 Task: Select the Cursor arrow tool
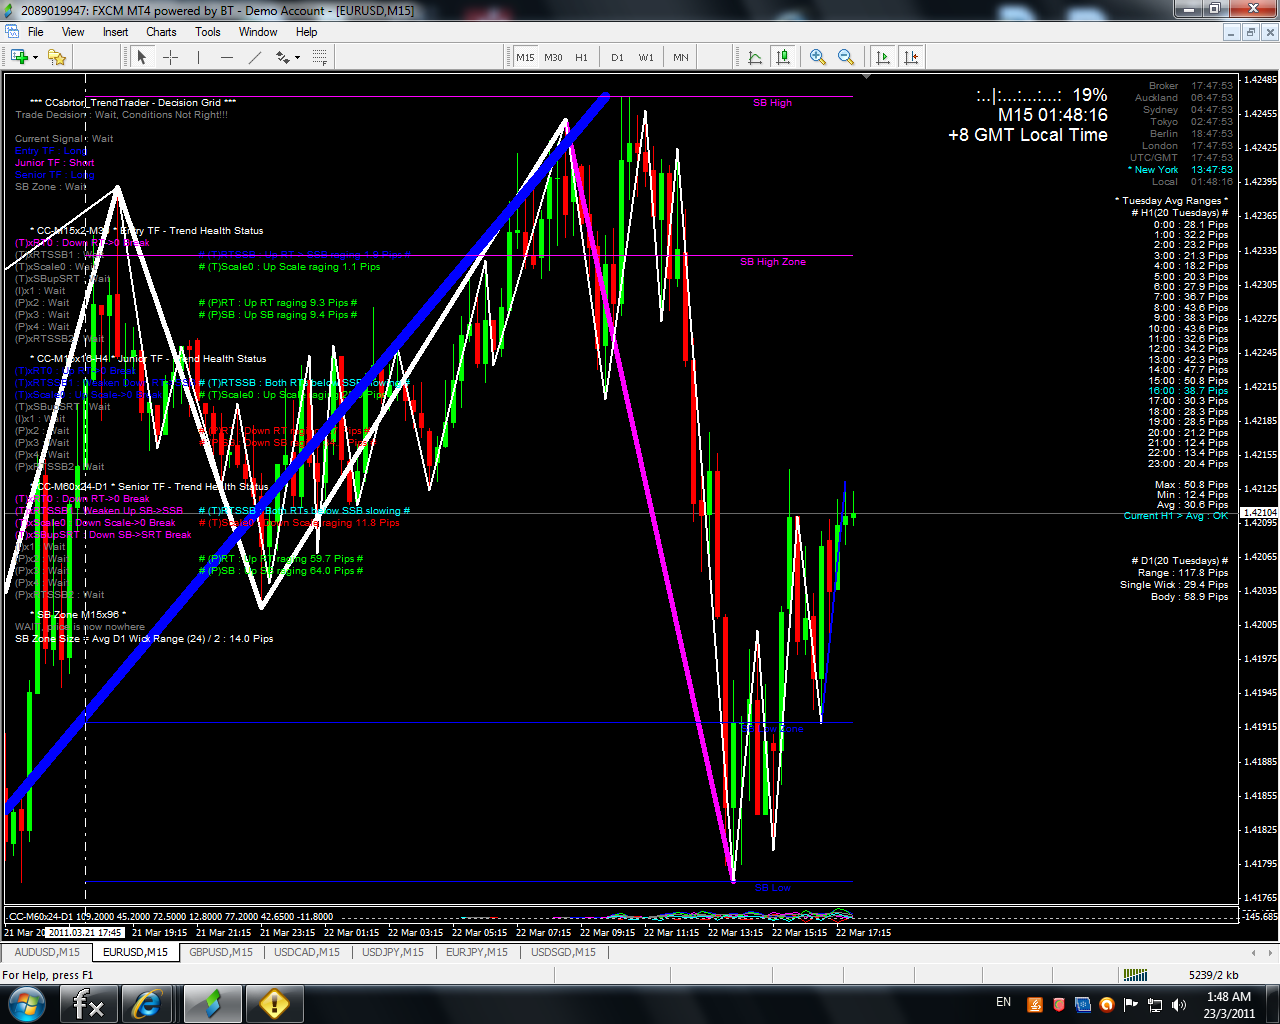pos(142,57)
